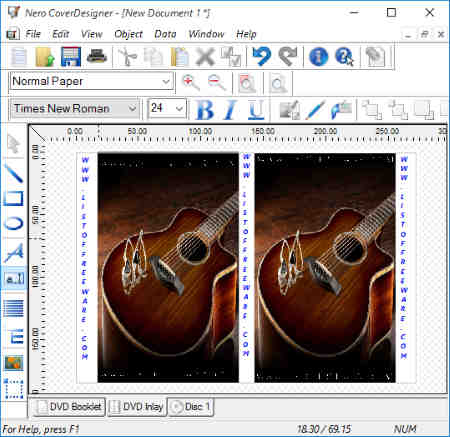This screenshot has height=437, width=450.
Task: Zoom in with the magnifier plus icon
Action: tap(191, 82)
